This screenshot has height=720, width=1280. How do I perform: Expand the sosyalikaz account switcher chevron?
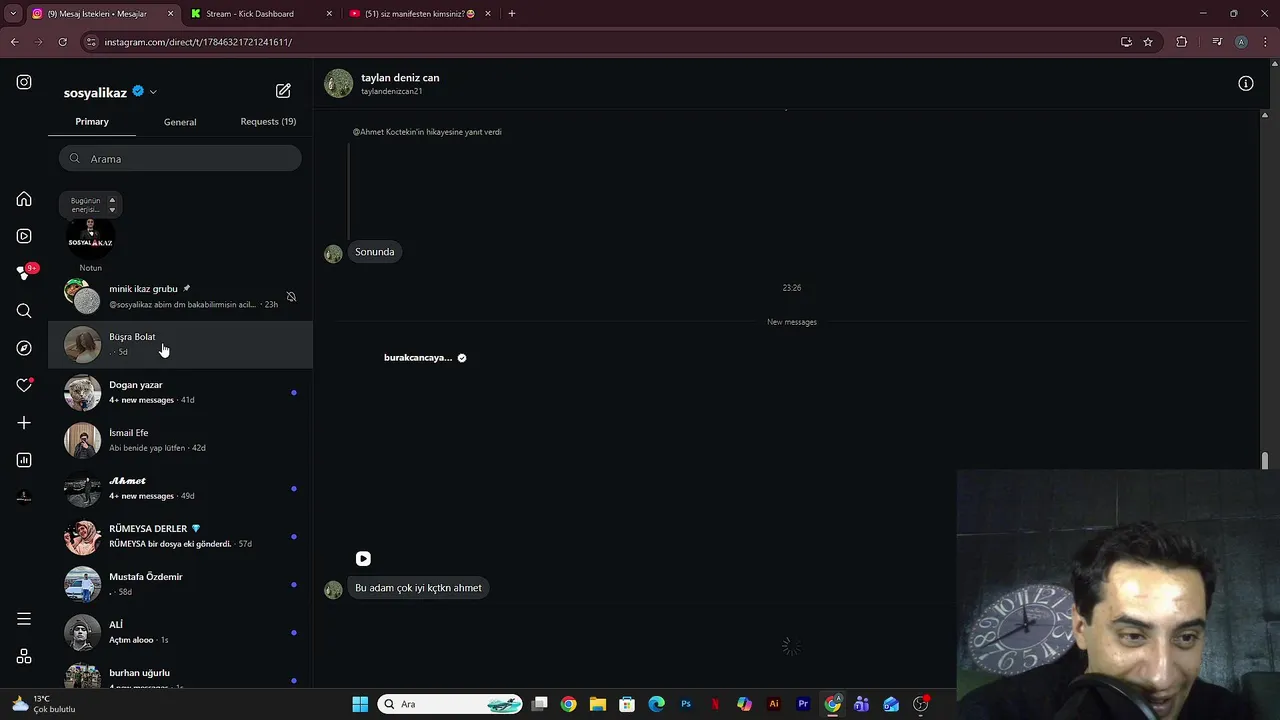point(153,92)
